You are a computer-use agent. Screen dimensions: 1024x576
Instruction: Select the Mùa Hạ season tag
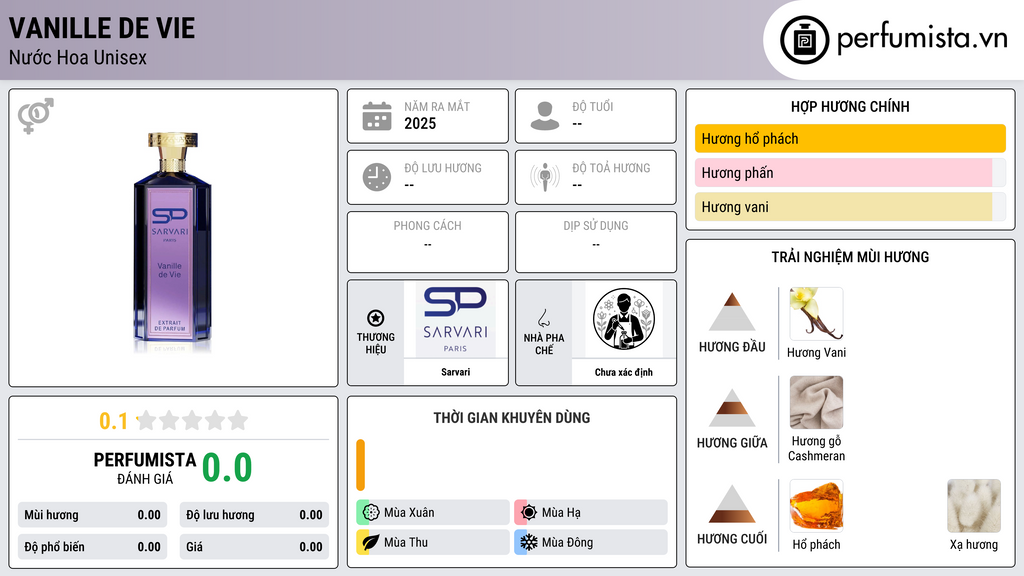[x=591, y=513]
